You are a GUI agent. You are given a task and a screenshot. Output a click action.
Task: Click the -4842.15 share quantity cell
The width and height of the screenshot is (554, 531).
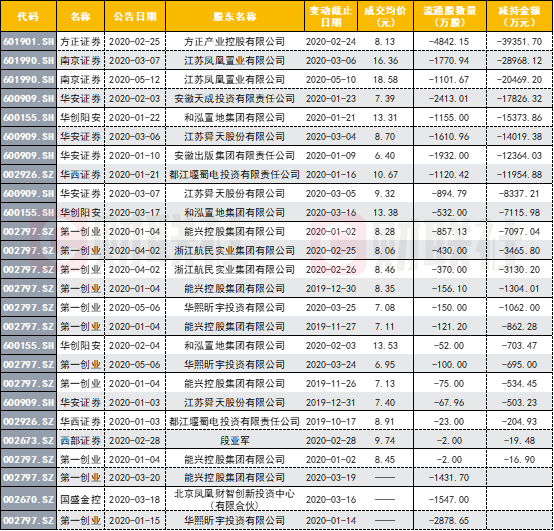click(450, 42)
